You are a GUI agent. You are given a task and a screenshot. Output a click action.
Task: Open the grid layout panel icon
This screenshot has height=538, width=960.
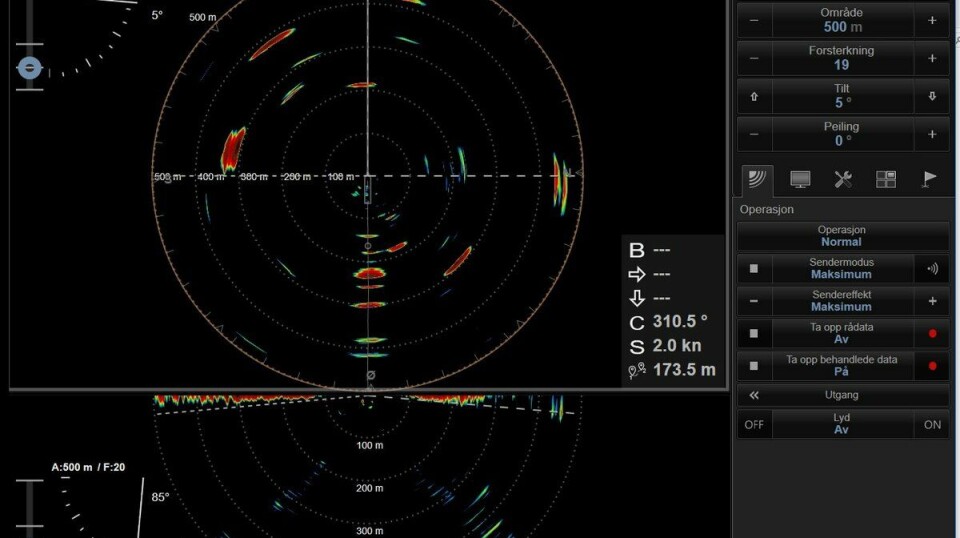pos(886,180)
